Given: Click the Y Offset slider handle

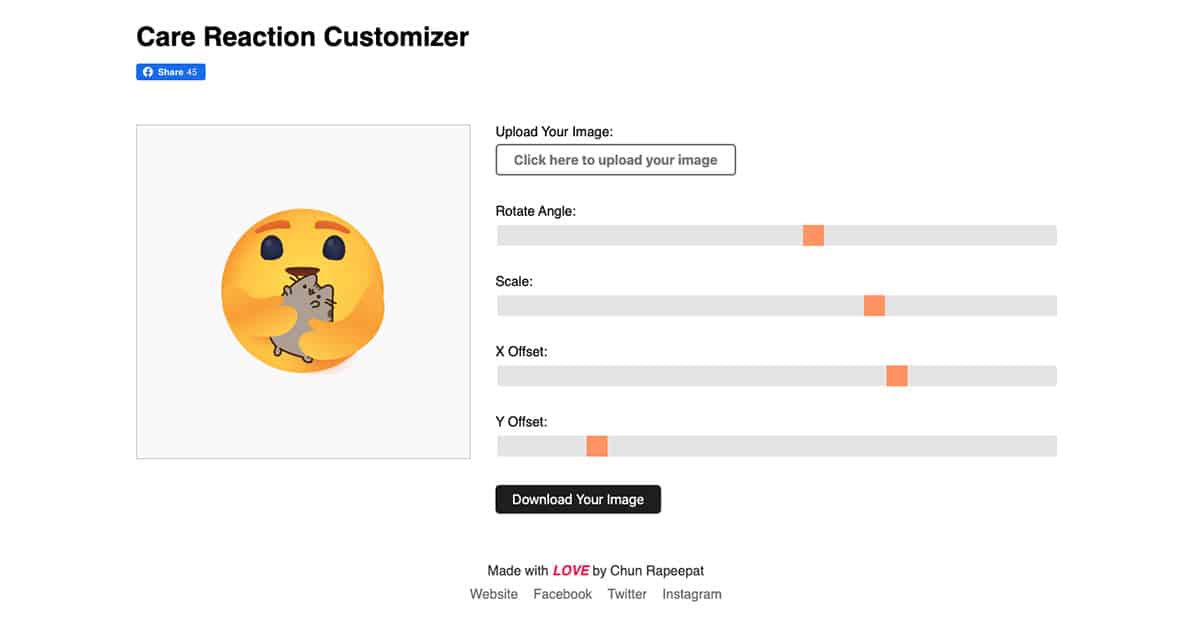Looking at the screenshot, I should pyautogui.click(x=597, y=446).
